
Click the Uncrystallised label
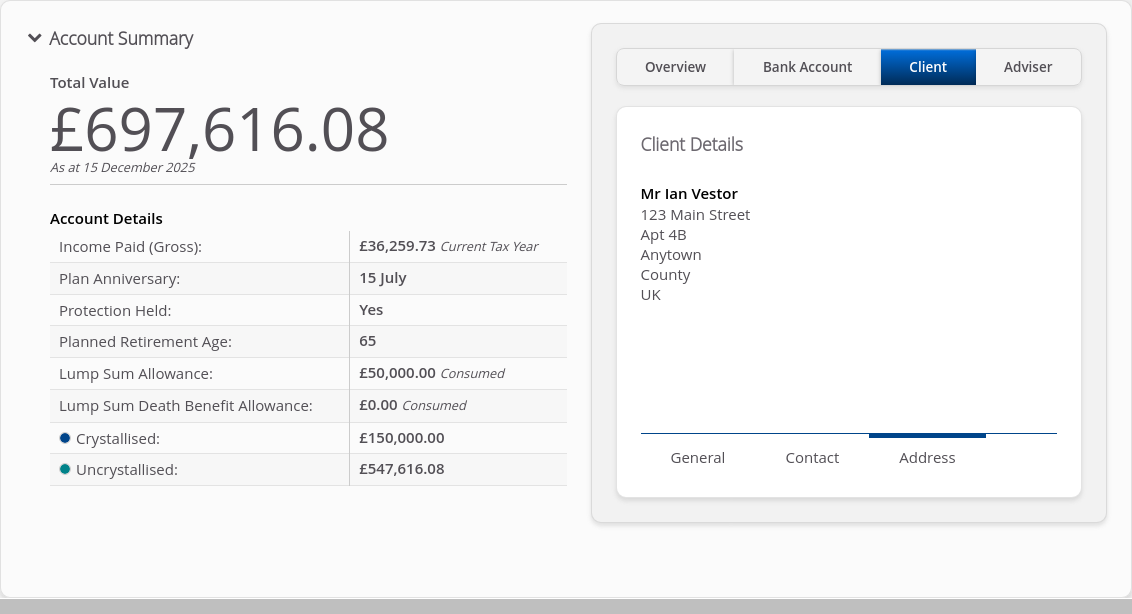tap(126, 470)
